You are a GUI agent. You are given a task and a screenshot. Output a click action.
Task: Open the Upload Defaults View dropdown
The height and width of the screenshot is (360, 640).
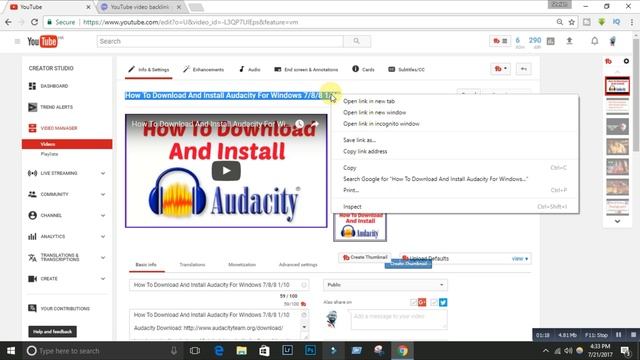[x=520, y=259]
